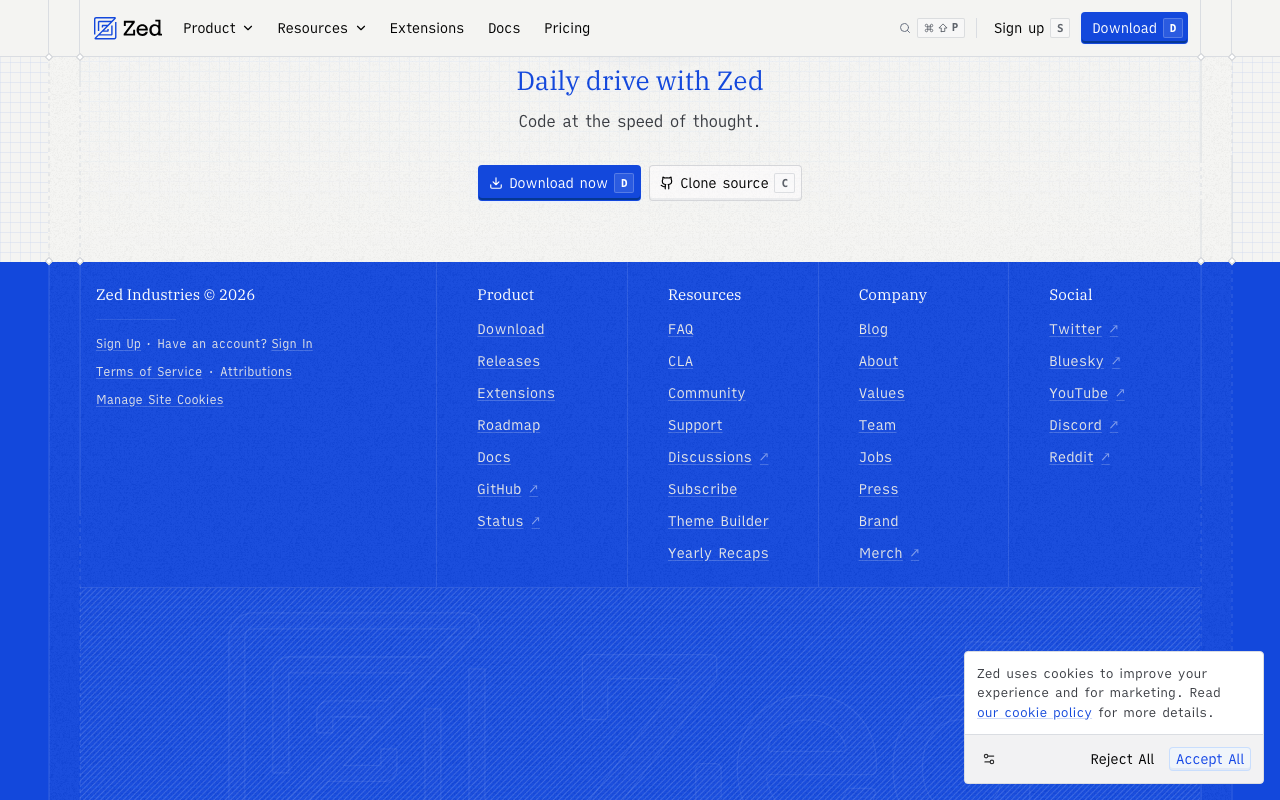
Task: Click the external arrow next to Bluesky
Action: [x=1116, y=361]
